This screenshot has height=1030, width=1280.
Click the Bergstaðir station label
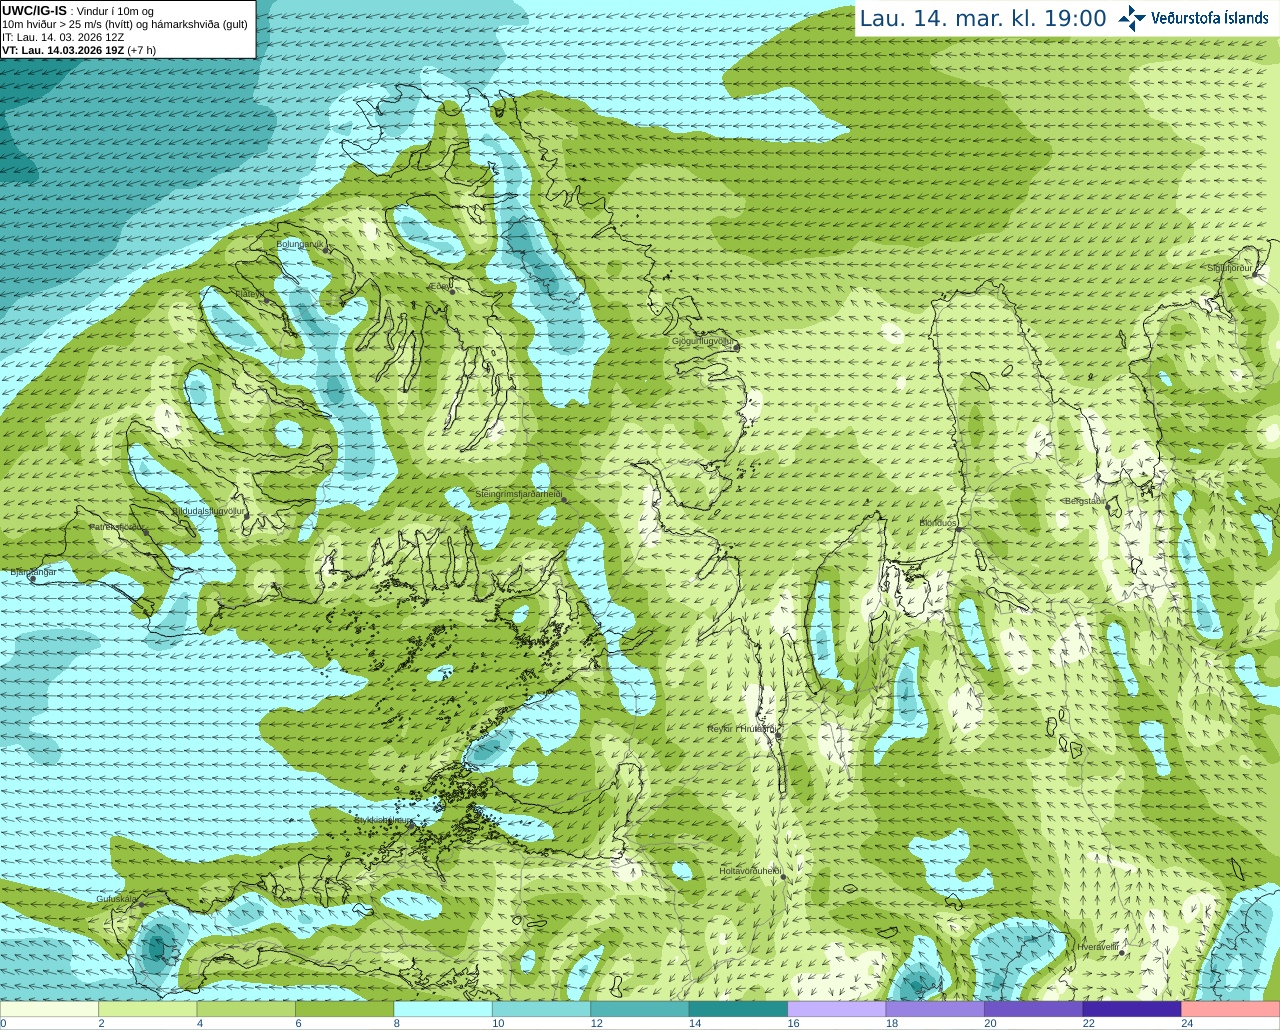(x=1084, y=501)
